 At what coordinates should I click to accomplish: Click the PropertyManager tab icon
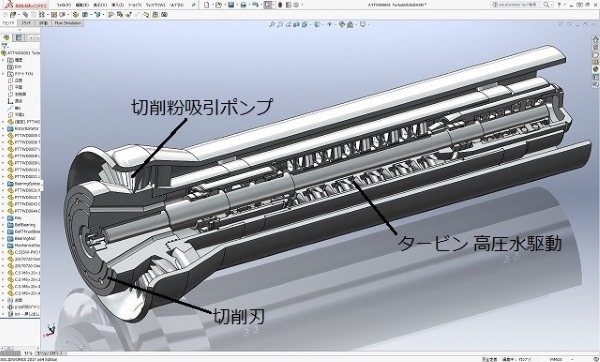click(x=18, y=38)
